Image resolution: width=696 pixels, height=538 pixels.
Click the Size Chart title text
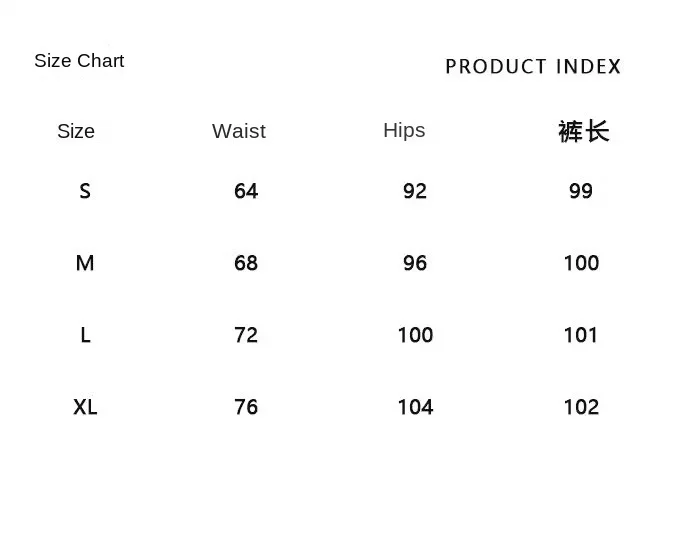pyautogui.click(x=79, y=61)
